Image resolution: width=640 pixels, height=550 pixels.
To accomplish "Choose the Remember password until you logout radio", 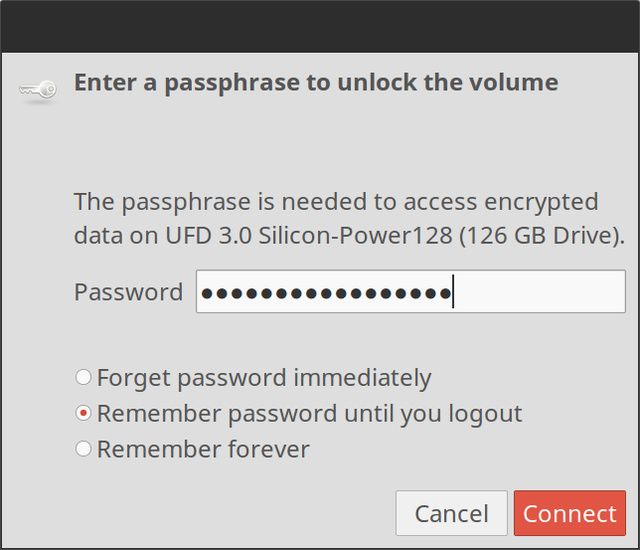I will (x=84, y=413).
